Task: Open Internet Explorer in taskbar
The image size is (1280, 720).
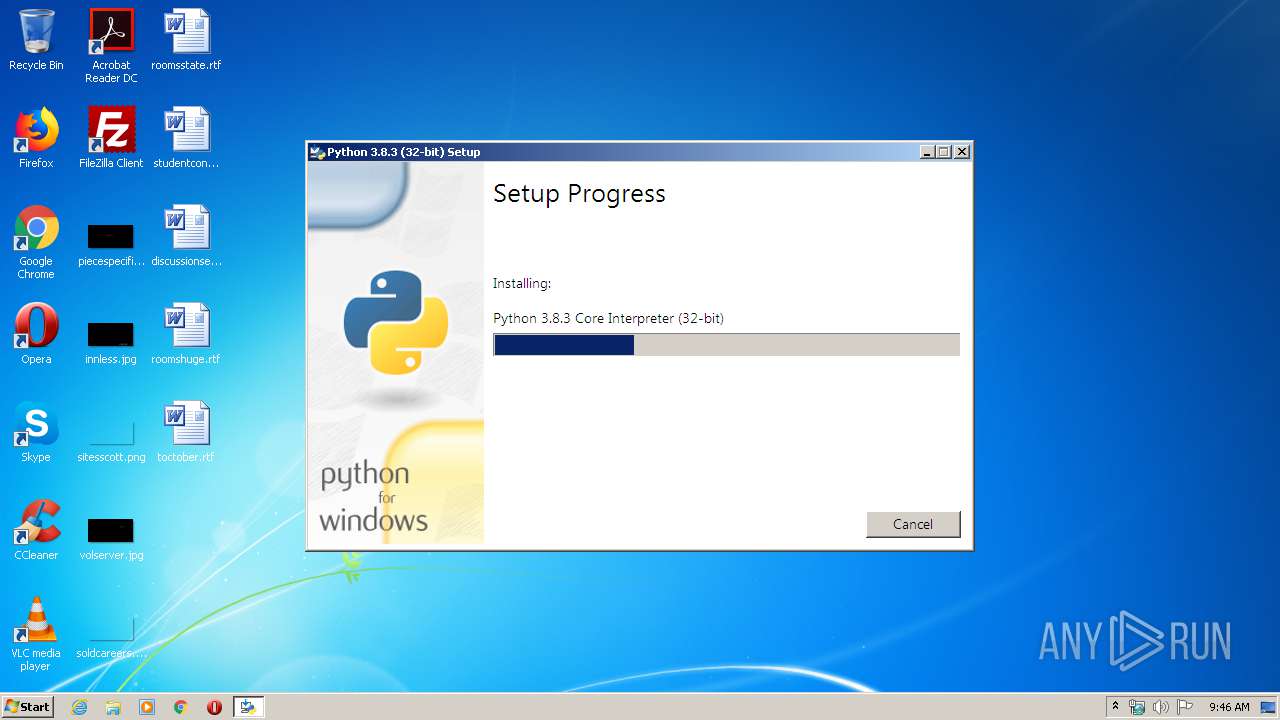Action: 79,707
